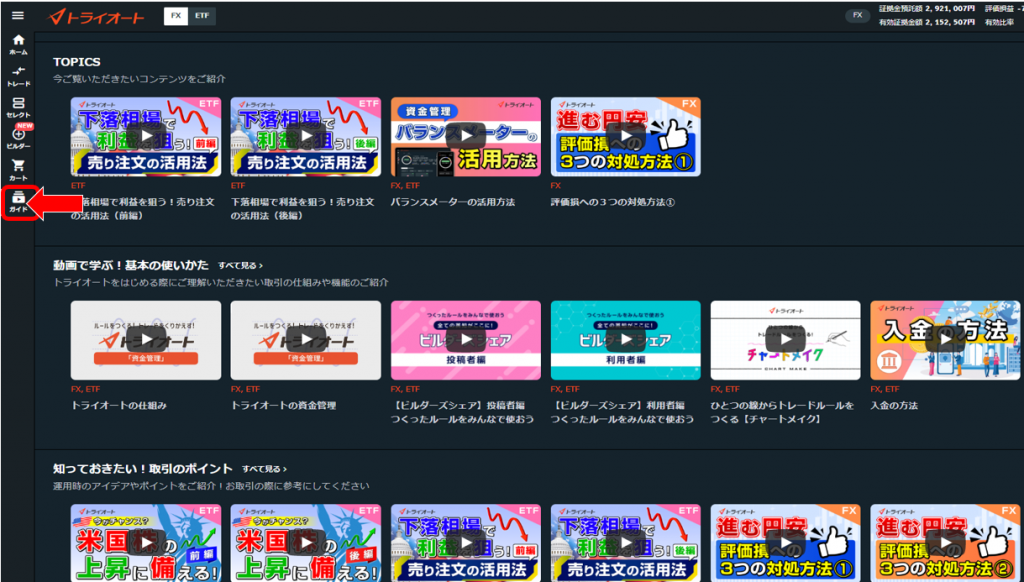Play TOPICS video 売り注文の活用法 後編

point(306,137)
